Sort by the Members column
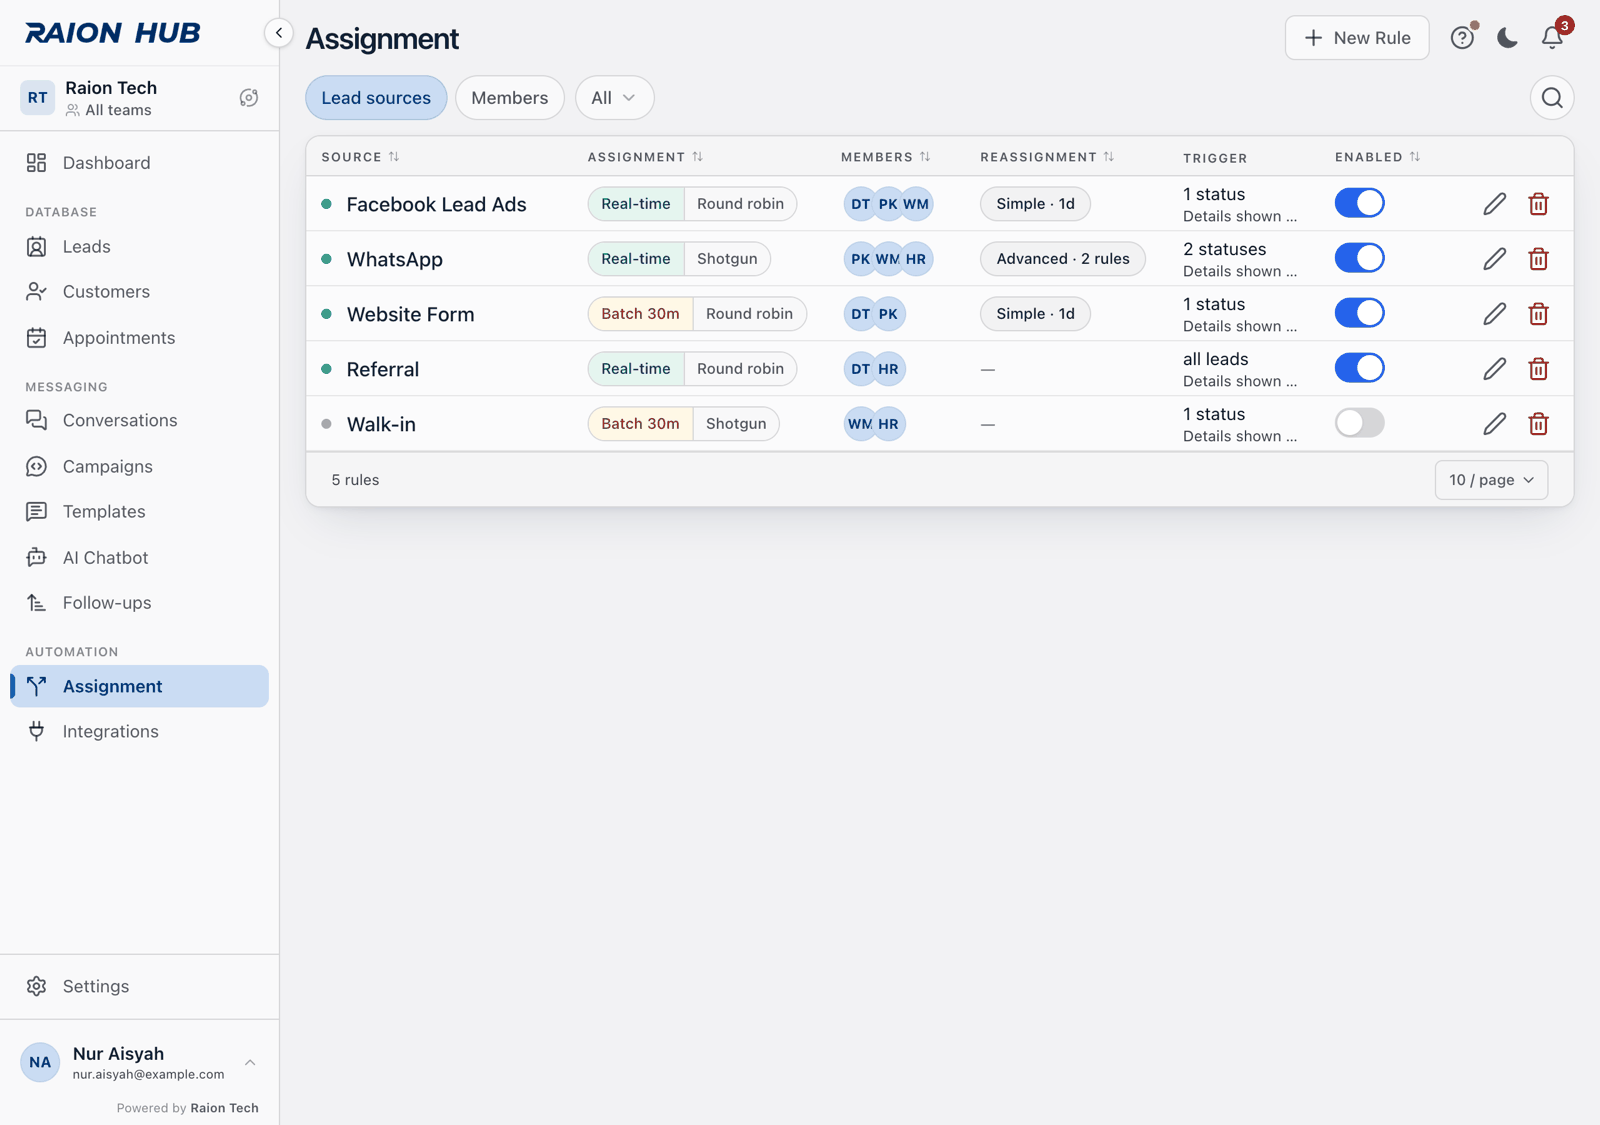Screen dimensions: 1600x1125 [886, 157]
